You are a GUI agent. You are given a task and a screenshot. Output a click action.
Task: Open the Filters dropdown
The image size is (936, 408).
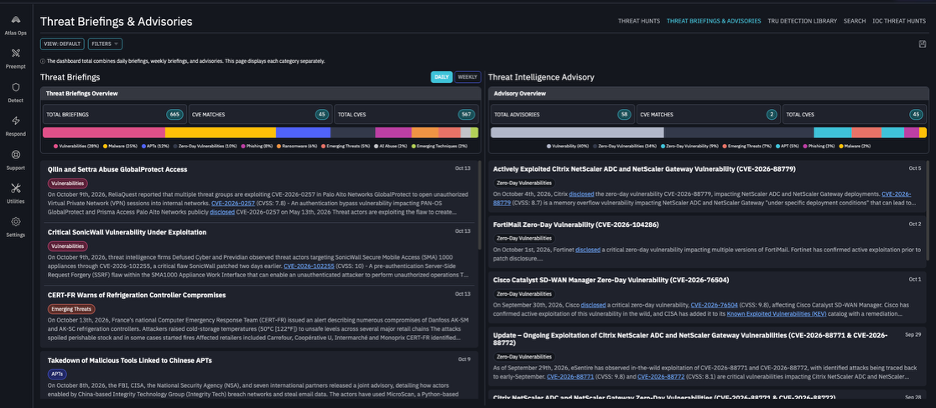pos(105,44)
